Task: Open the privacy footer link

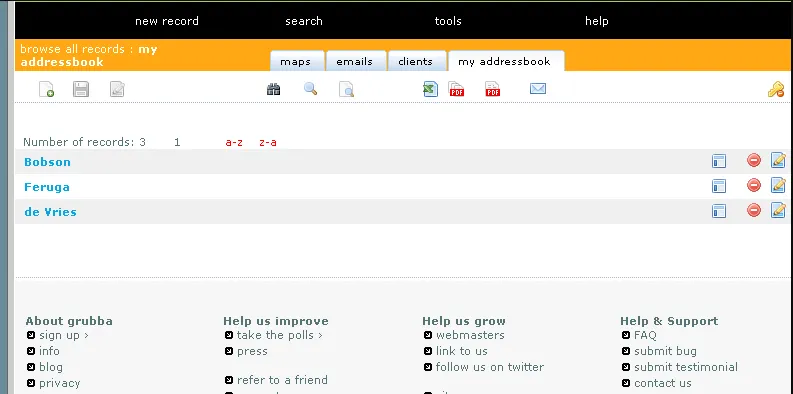Action: coord(60,383)
